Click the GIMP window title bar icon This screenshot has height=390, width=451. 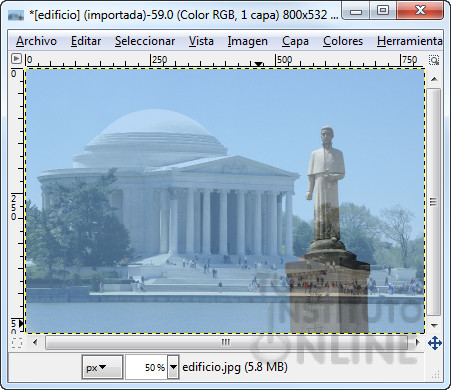16,15
